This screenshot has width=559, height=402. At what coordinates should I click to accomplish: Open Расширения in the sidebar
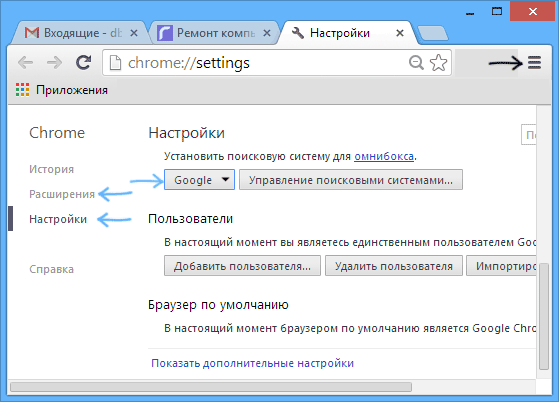pos(62,194)
